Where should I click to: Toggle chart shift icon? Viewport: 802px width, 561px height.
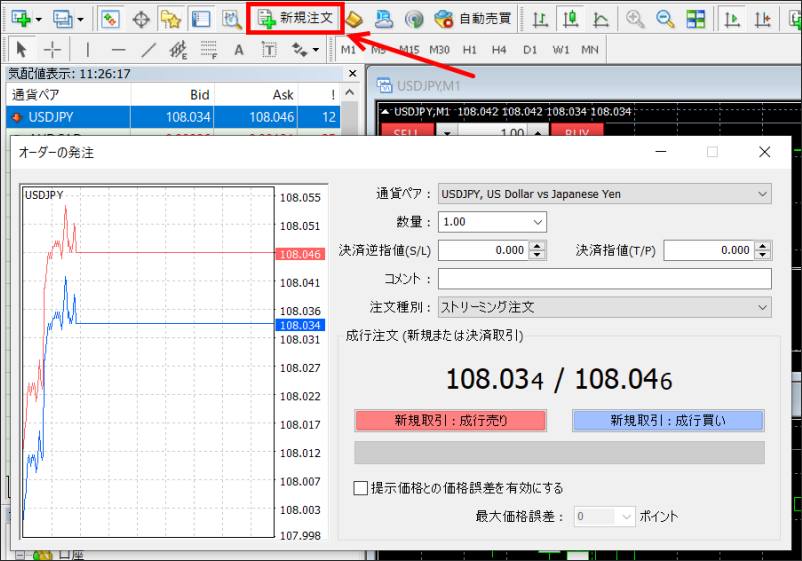[763, 19]
